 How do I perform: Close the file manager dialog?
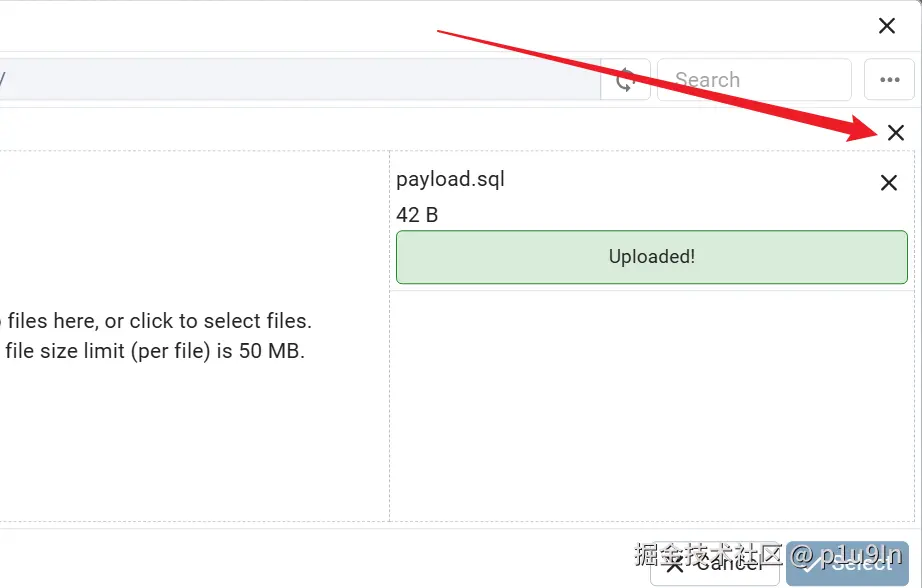point(887,26)
